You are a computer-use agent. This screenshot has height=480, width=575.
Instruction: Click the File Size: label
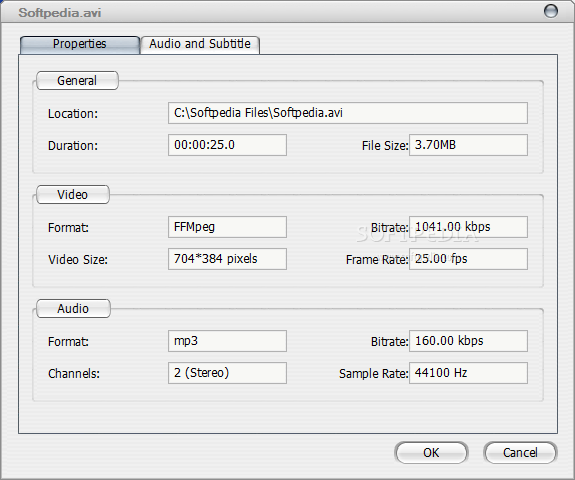tap(385, 146)
